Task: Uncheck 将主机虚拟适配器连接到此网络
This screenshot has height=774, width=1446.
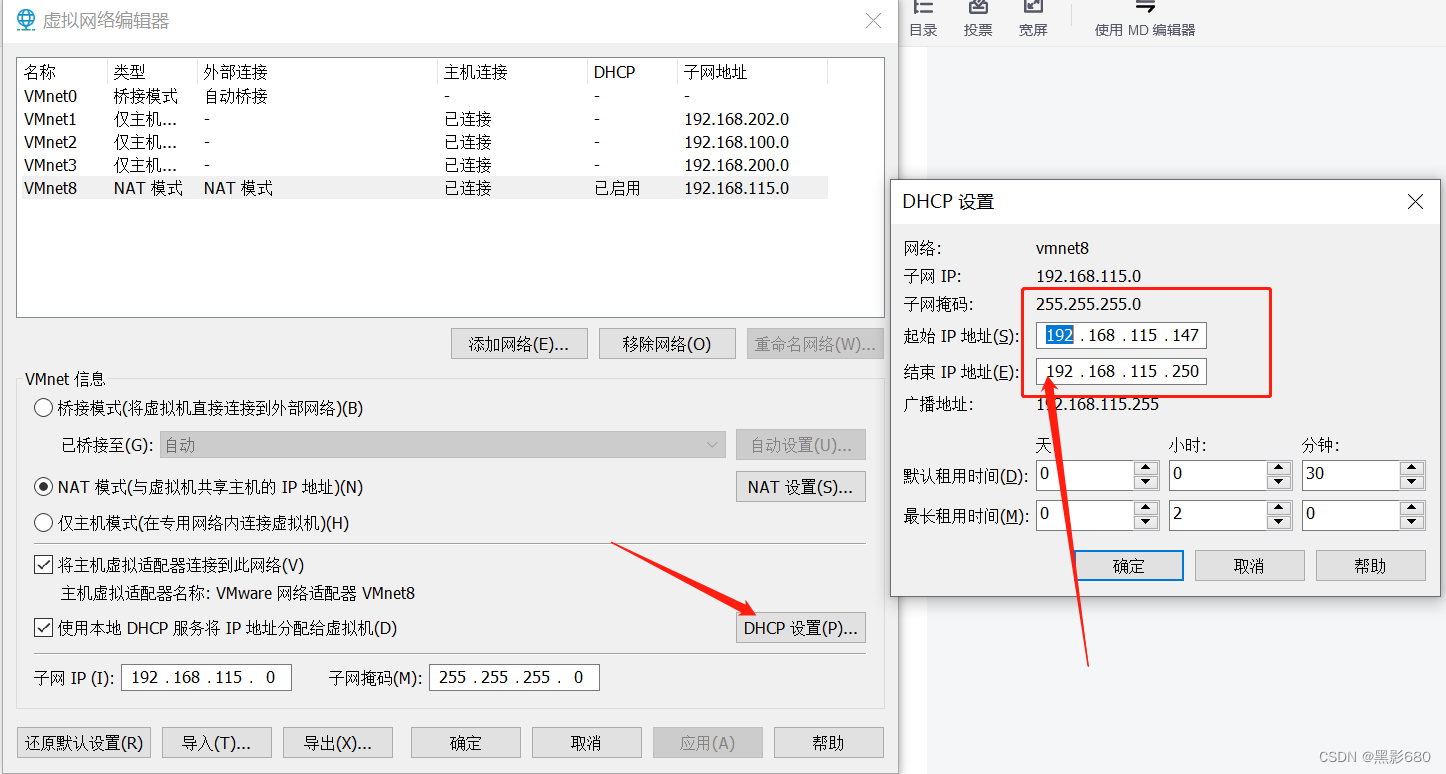Action: 43,565
